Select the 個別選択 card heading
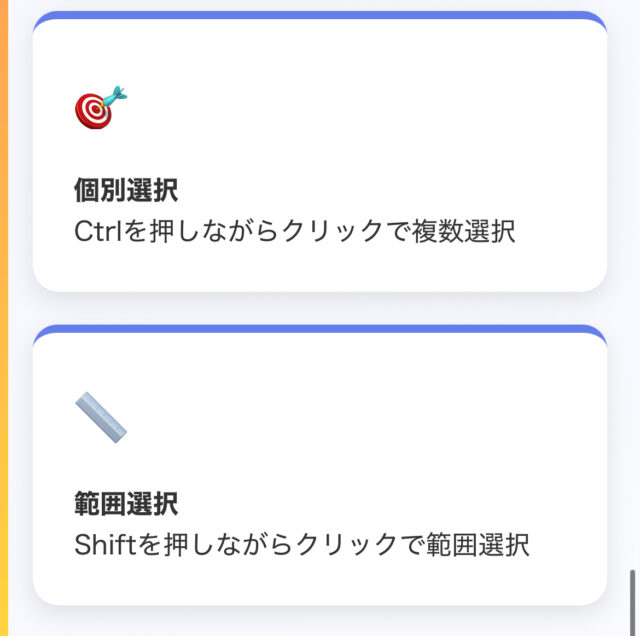The image size is (640, 636). coord(126,190)
